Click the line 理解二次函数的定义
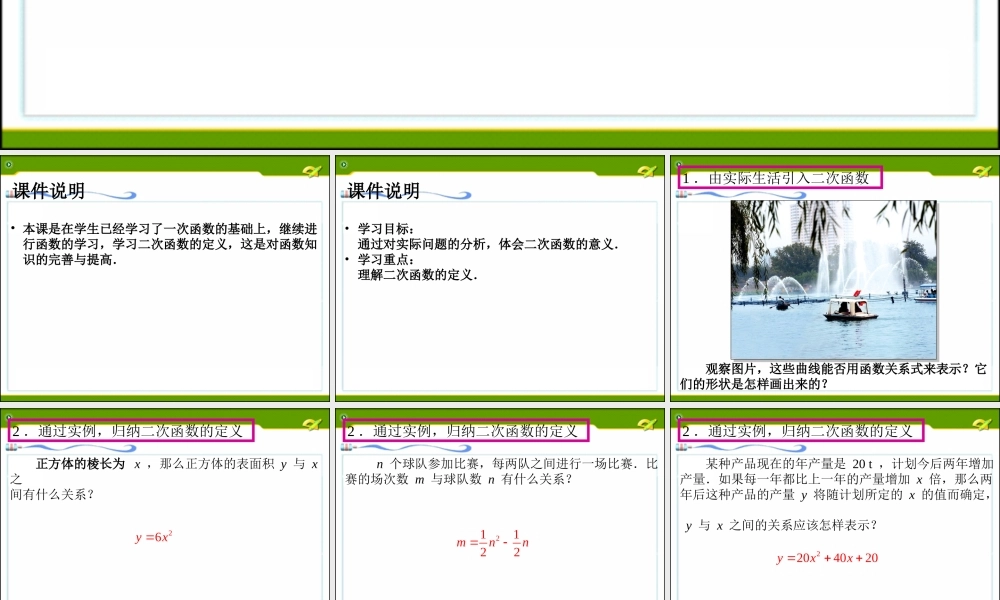This screenshot has height=600, width=1000. coord(418,275)
